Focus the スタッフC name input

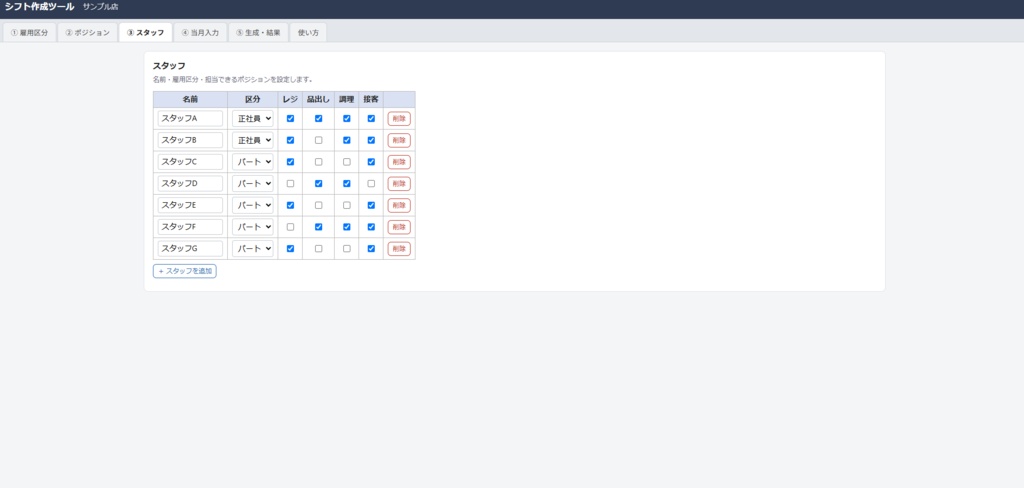[190, 161]
